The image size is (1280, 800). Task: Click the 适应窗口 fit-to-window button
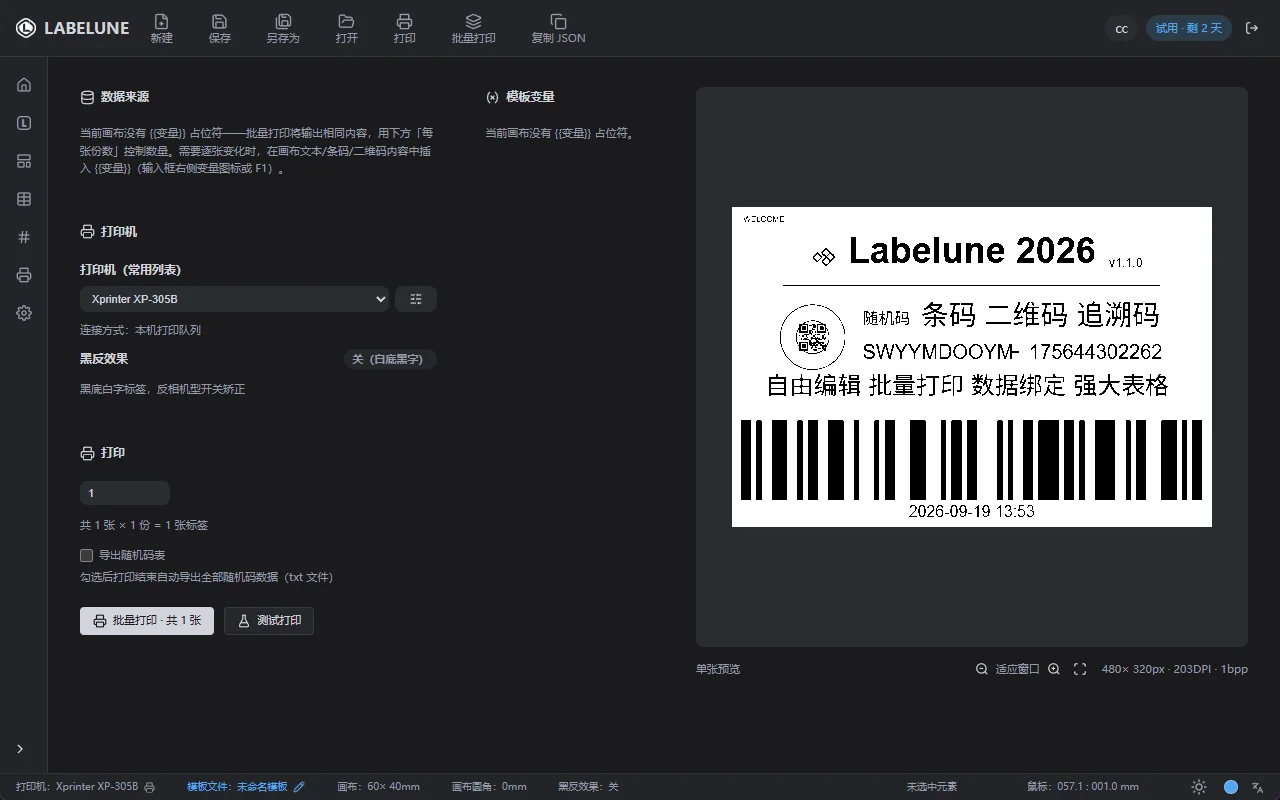(x=1017, y=669)
